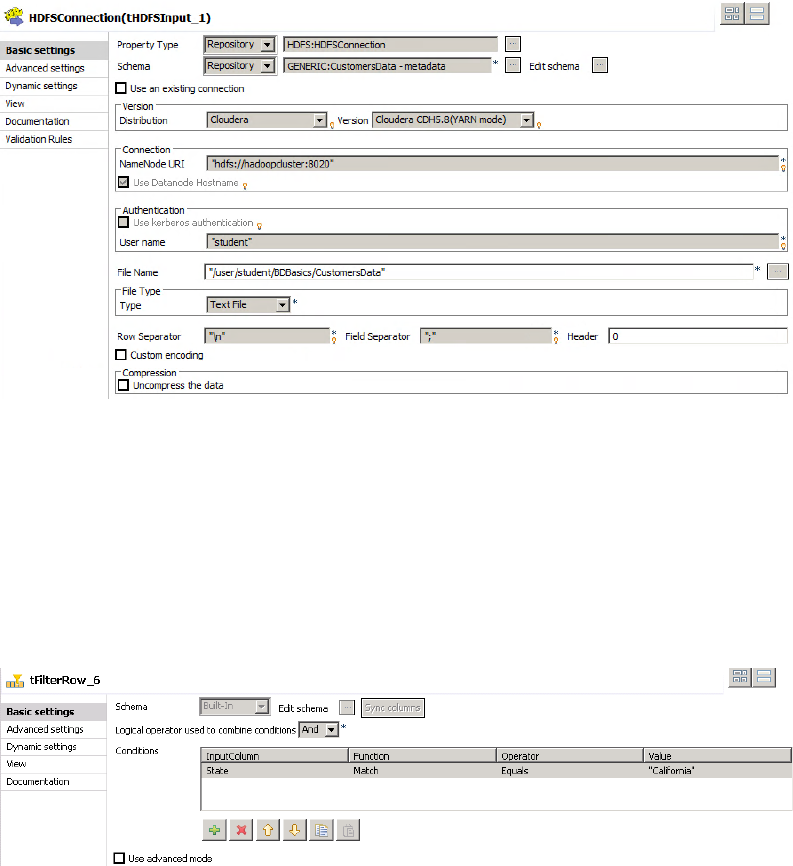Open the Distribution Cloudera dropdown
This screenshot has height=866, width=793.
[x=267, y=120]
